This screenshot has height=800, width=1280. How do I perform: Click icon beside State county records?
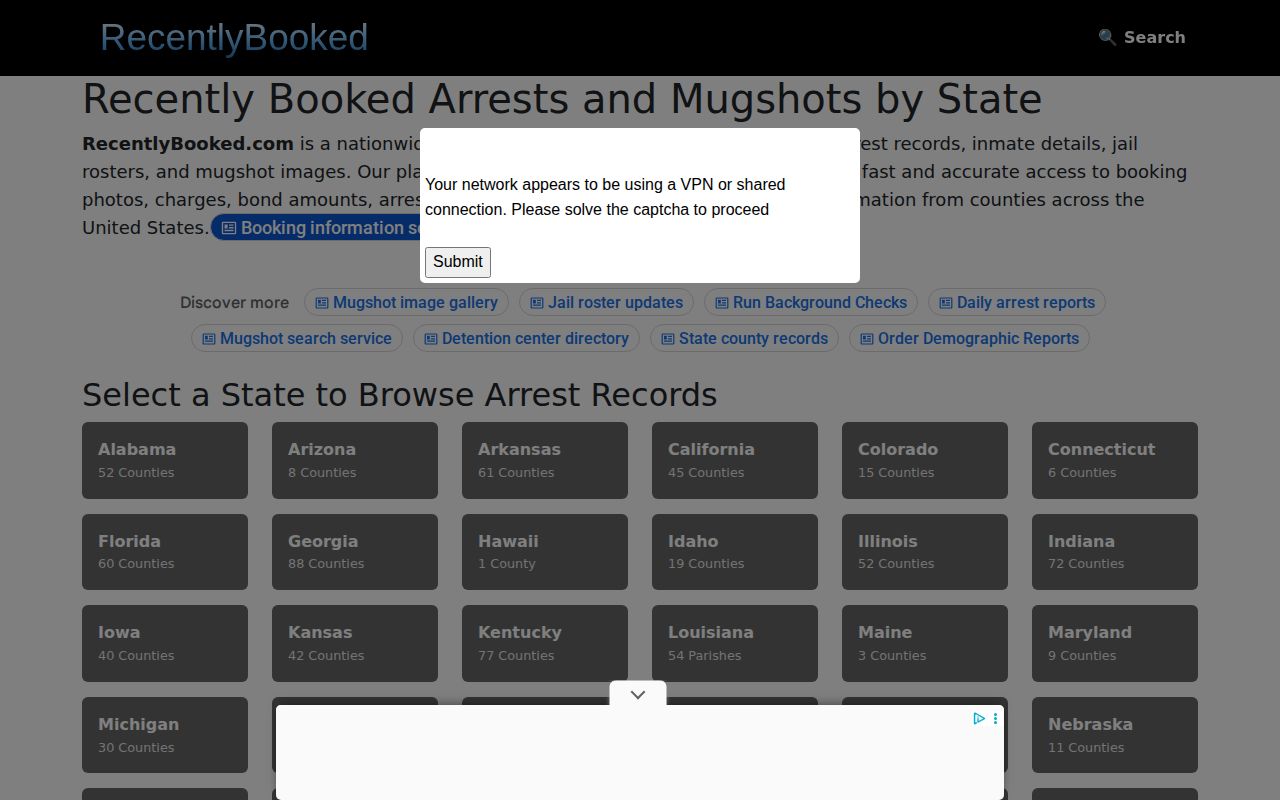(668, 339)
